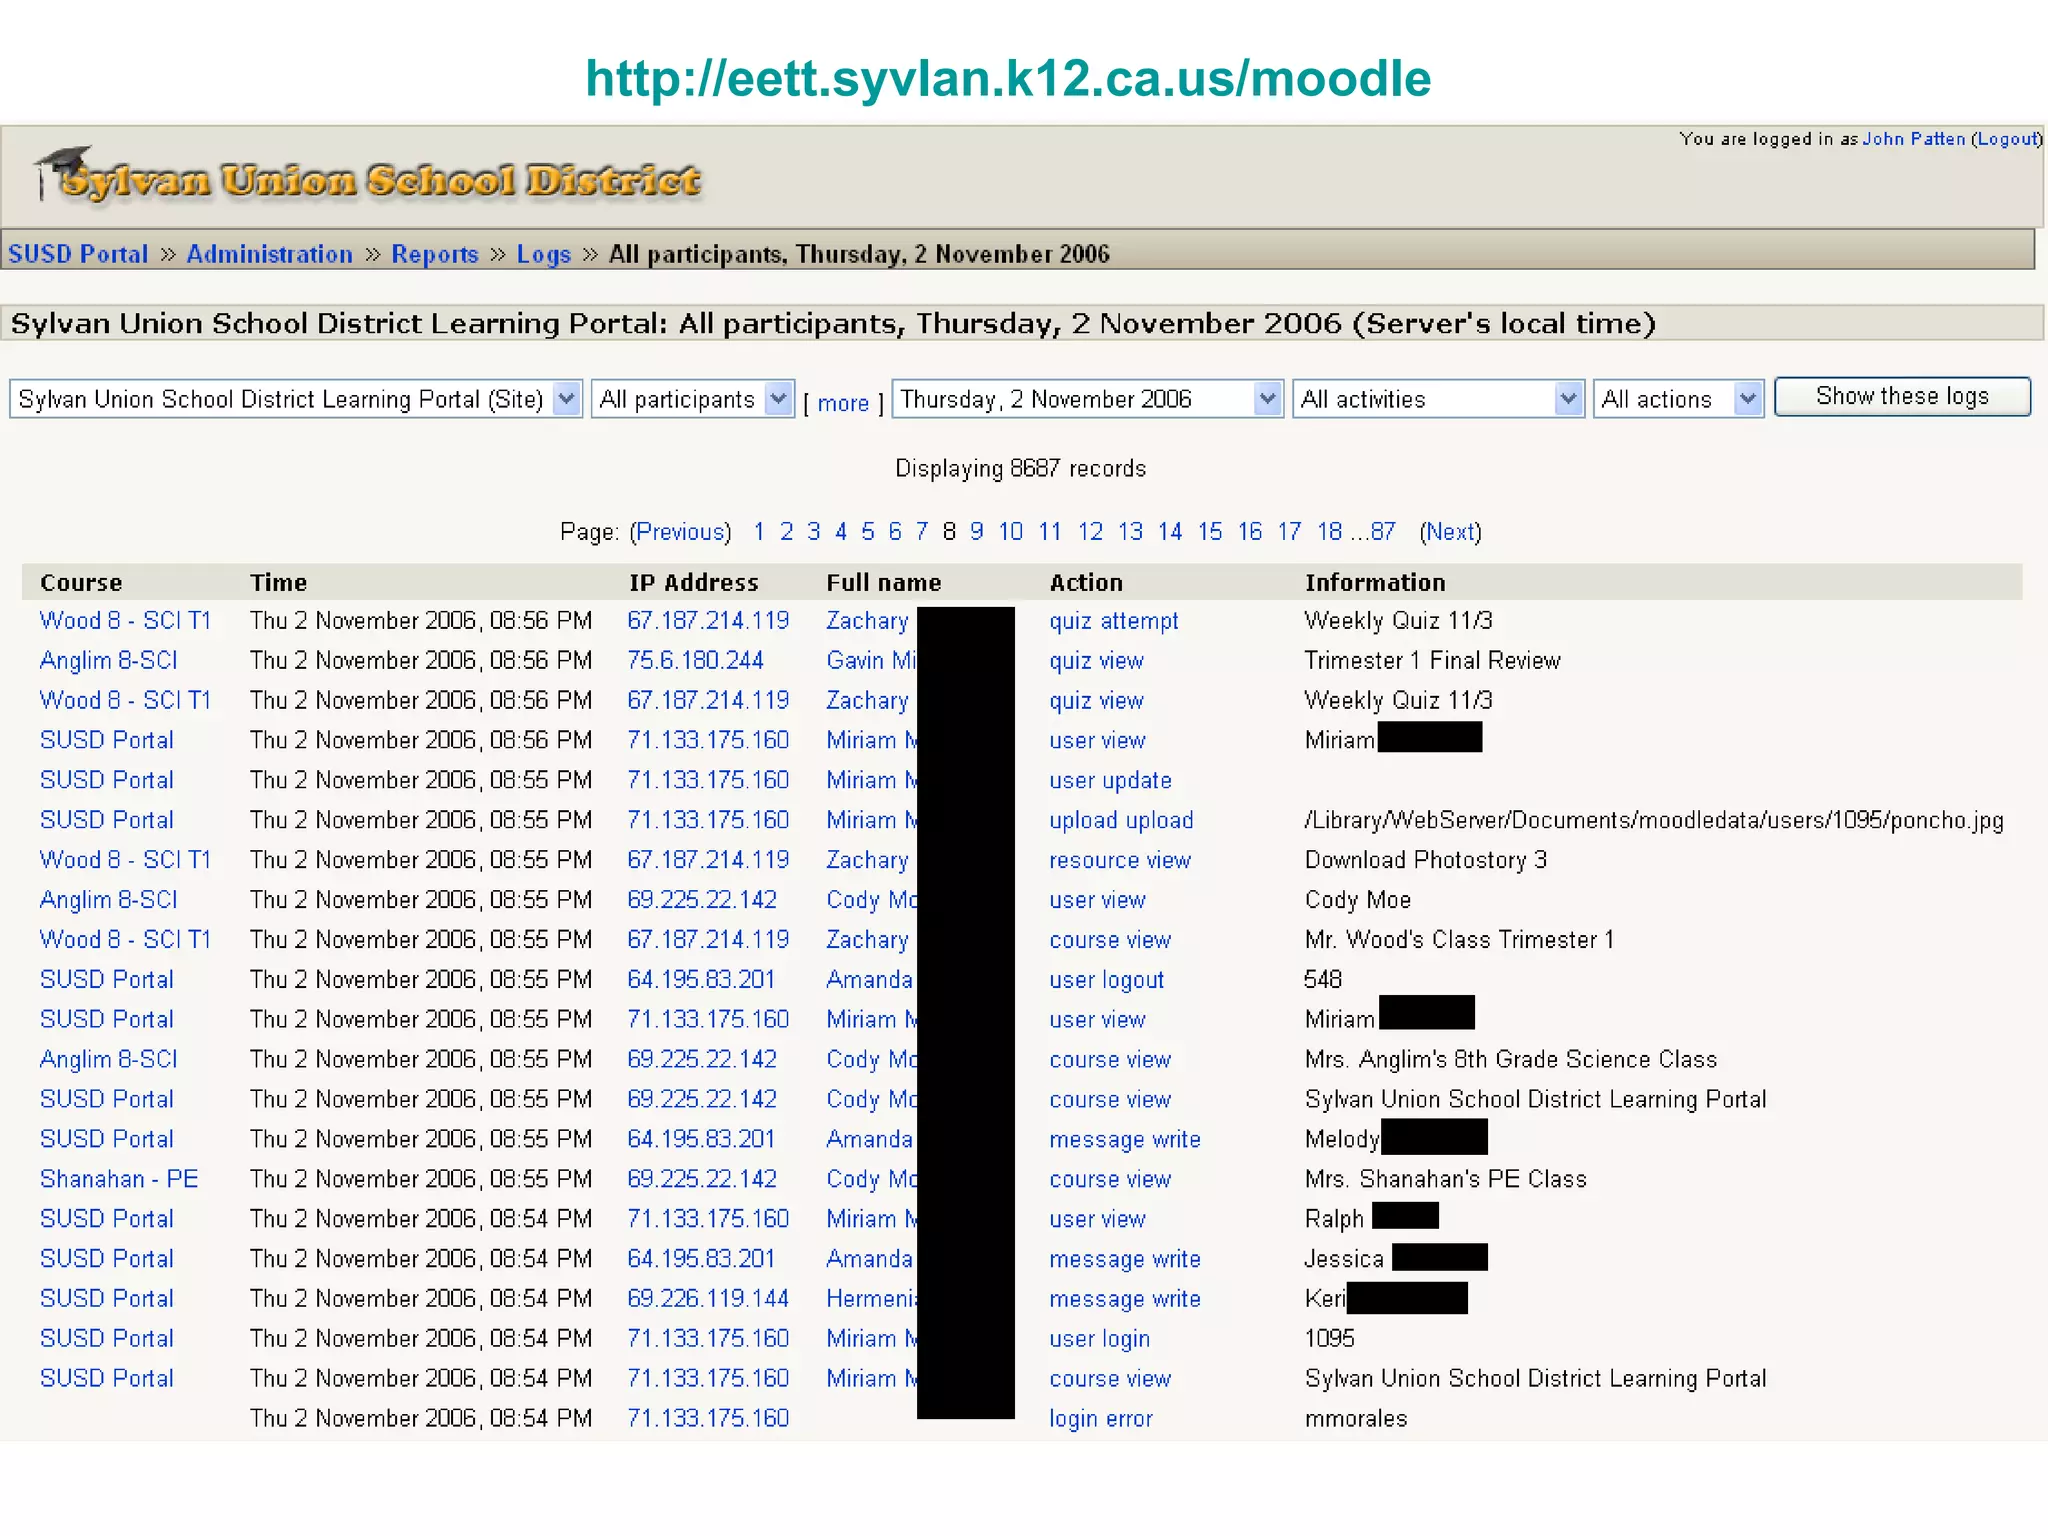Open John Patten profile link
Image resolution: width=2048 pixels, height=1536 pixels.
pyautogui.click(x=1914, y=139)
